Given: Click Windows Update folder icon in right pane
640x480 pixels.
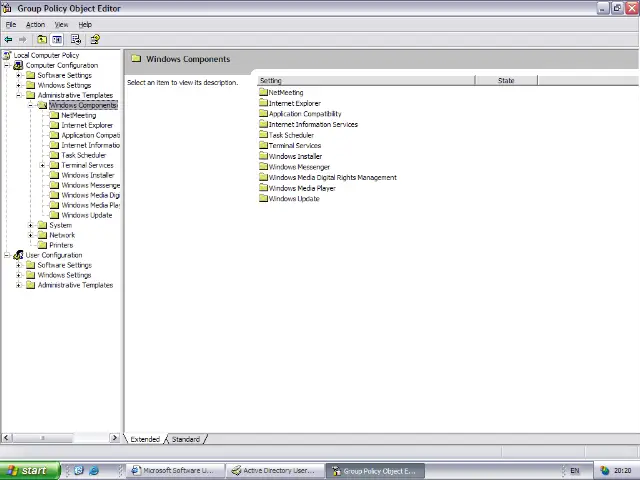Looking at the screenshot, I should [263, 198].
